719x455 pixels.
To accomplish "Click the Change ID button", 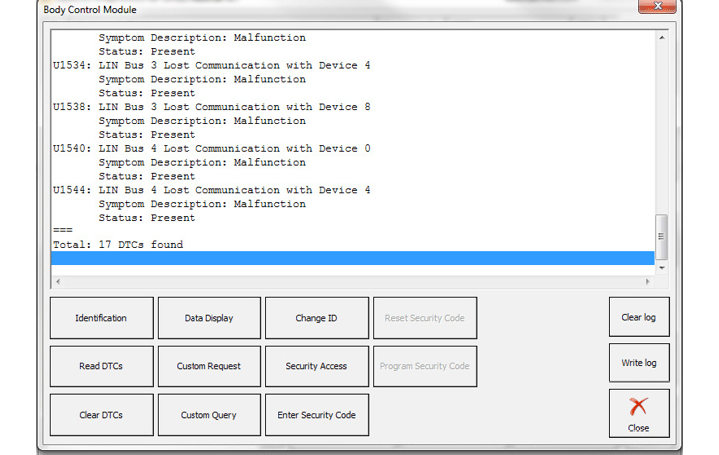I will (x=316, y=318).
